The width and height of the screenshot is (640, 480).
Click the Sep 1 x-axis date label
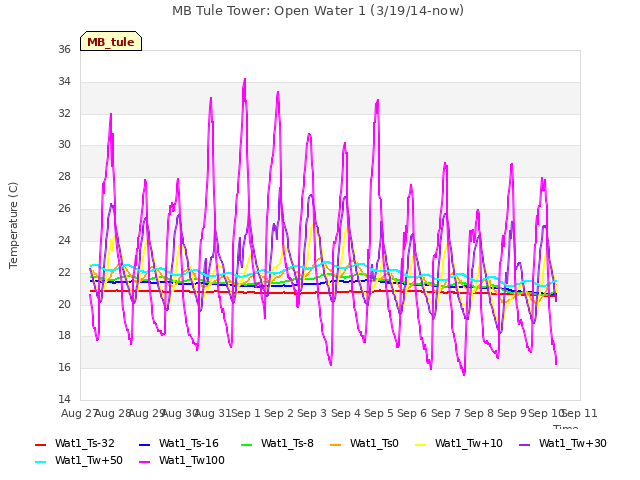pyautogui.click(x=246, y=413)
